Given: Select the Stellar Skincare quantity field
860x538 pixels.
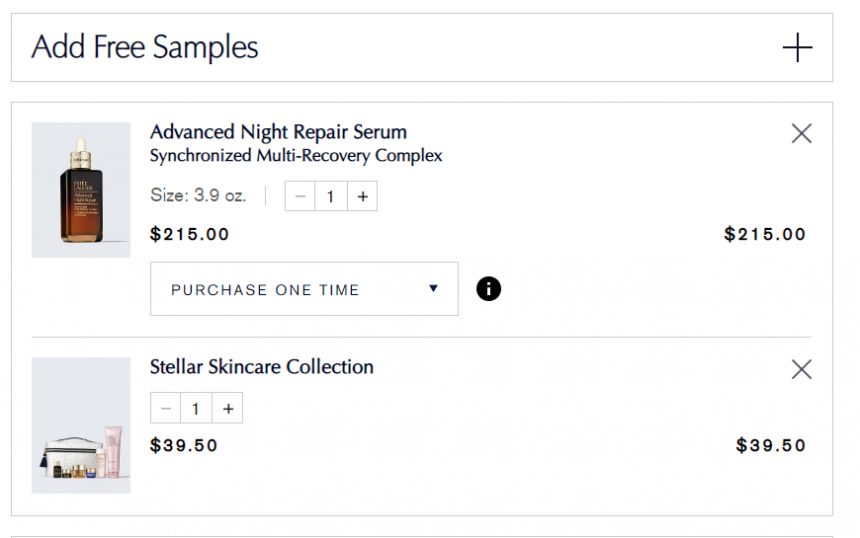Looking at the screenshot, I should tap(196, 408).
